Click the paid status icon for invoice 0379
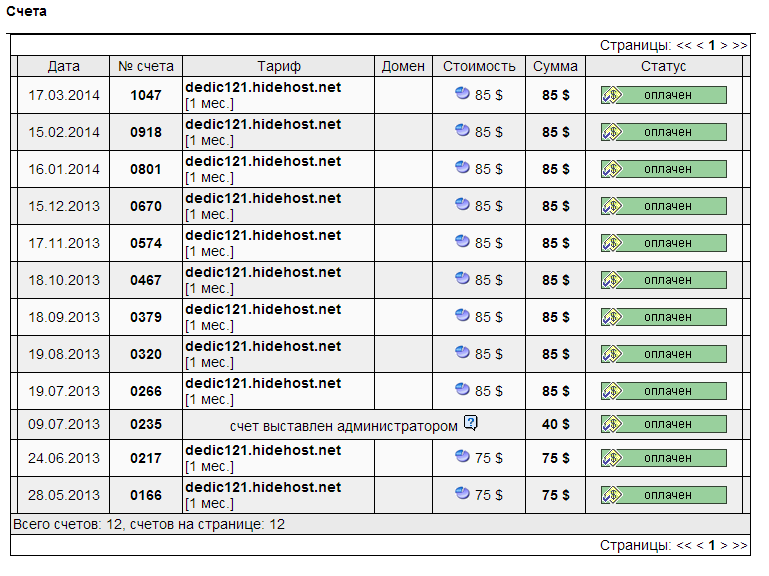The height and width of the screenshot is (576, 769). [x=612, y=317]
